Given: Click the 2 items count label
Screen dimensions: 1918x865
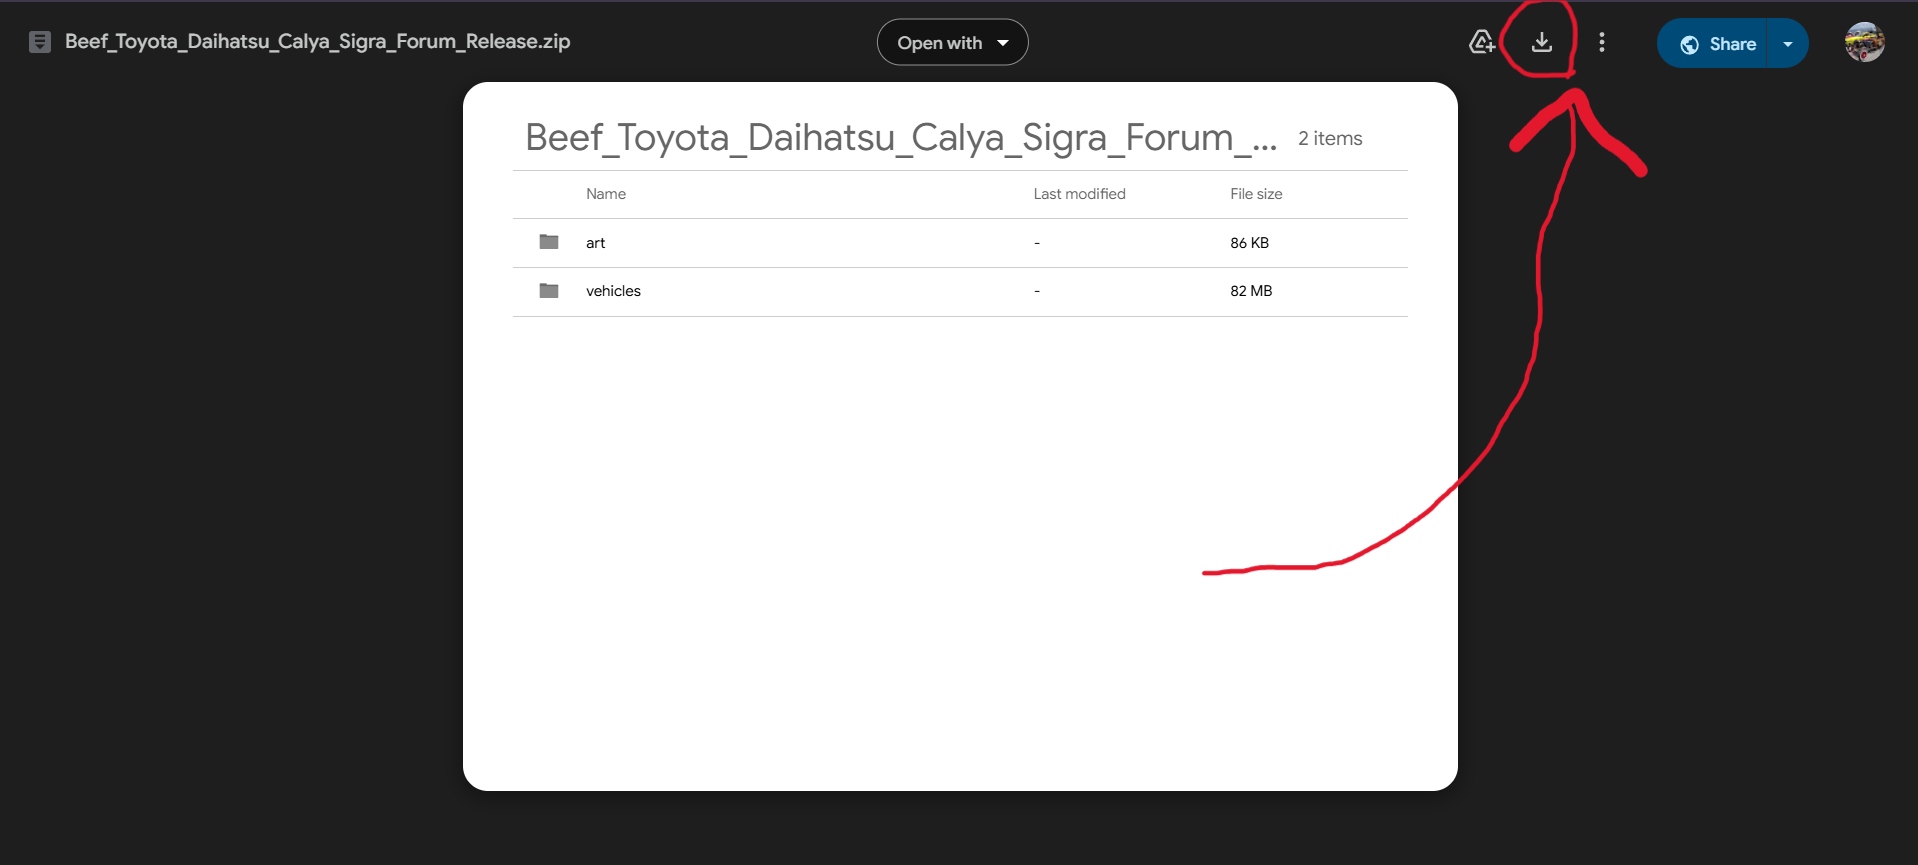Looking at the screenshot, I should pyautogui.click(x=1330, y=139).
